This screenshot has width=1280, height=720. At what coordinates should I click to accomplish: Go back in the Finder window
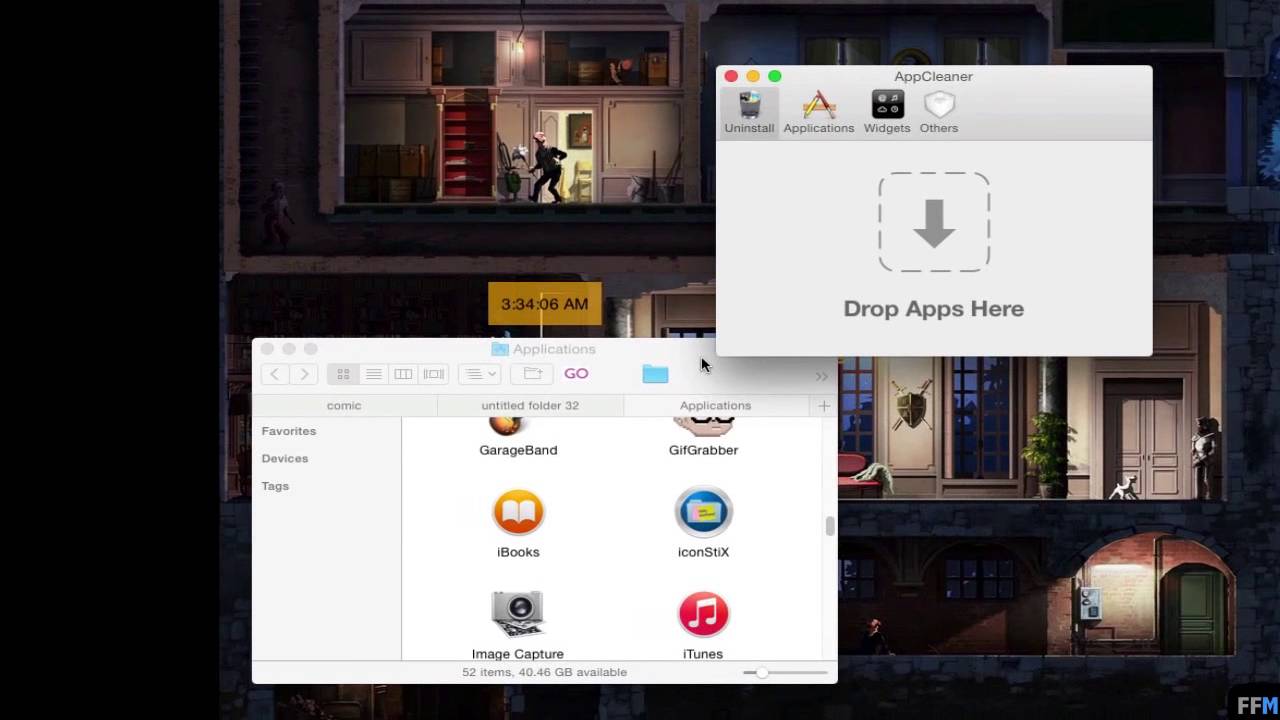pos(274,374)
